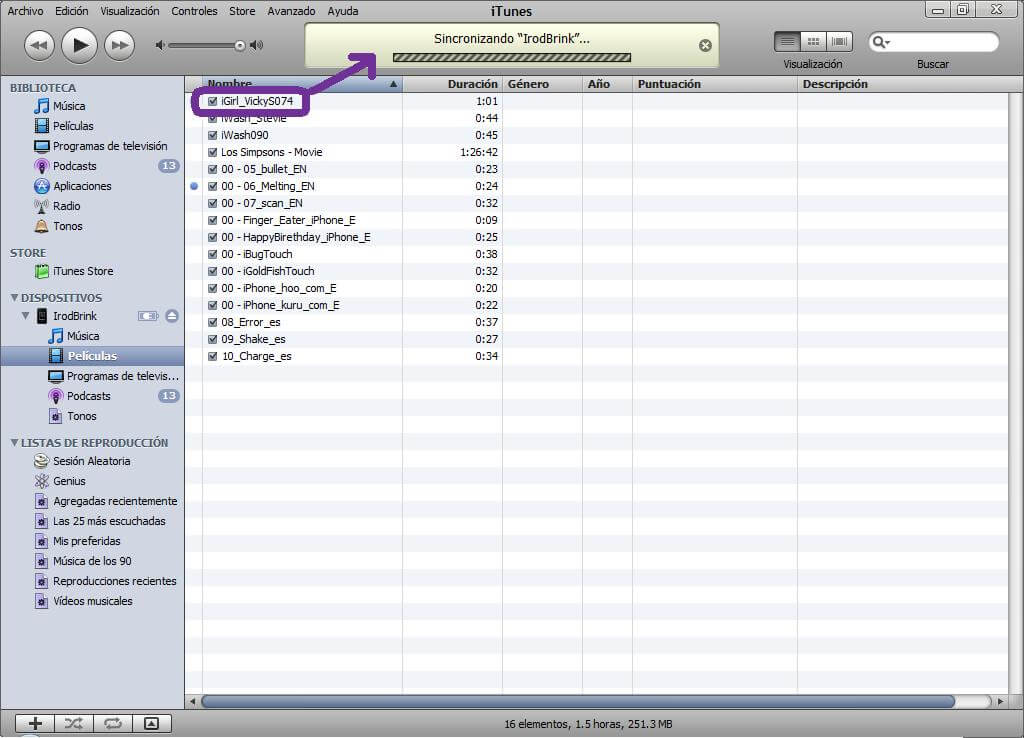1024x738 pixels.
Task: Open the Ayuda menu
Action: point(343,11)
